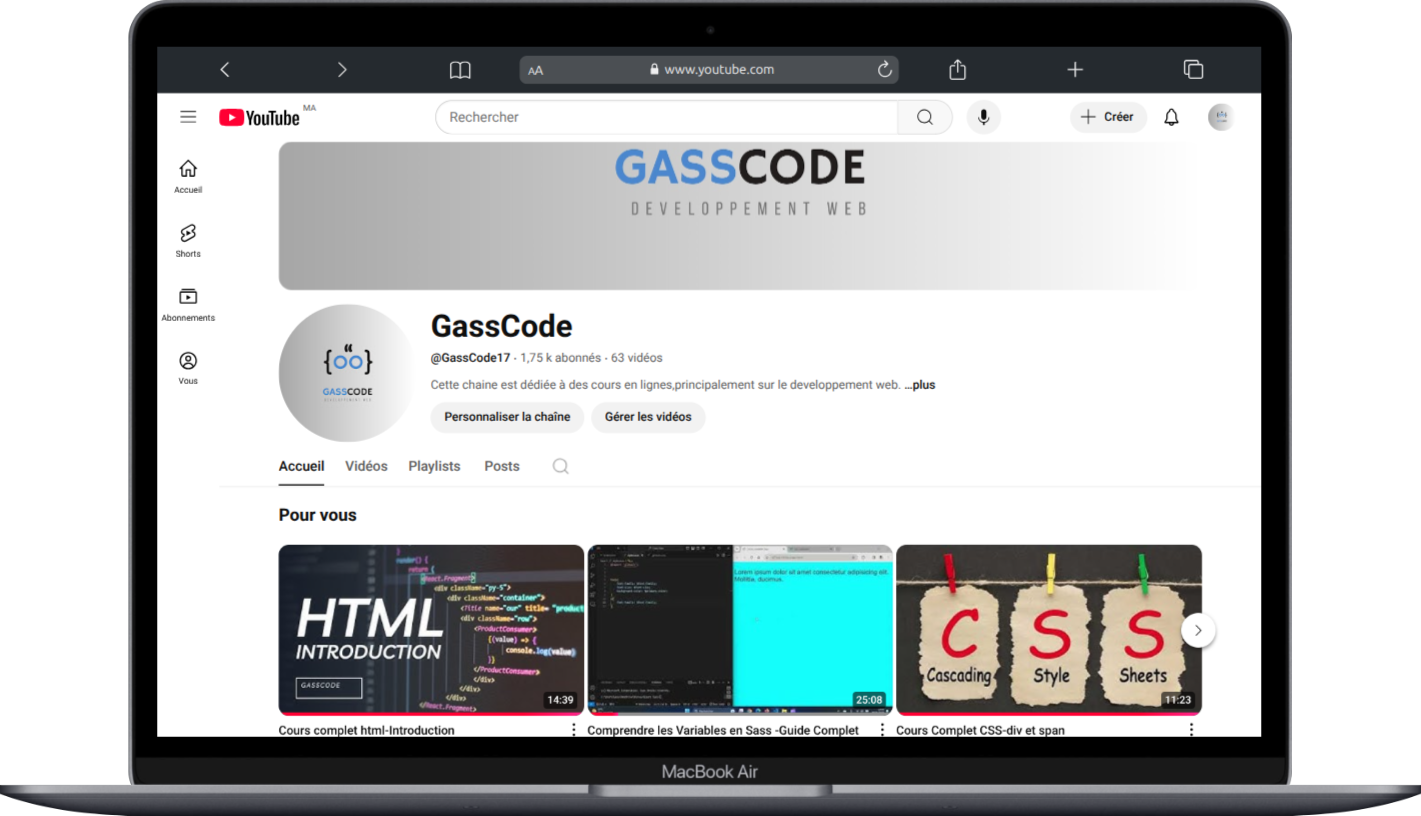Start voice search with the microphone icon
The image size is (1421, 816).
[983, 117]
